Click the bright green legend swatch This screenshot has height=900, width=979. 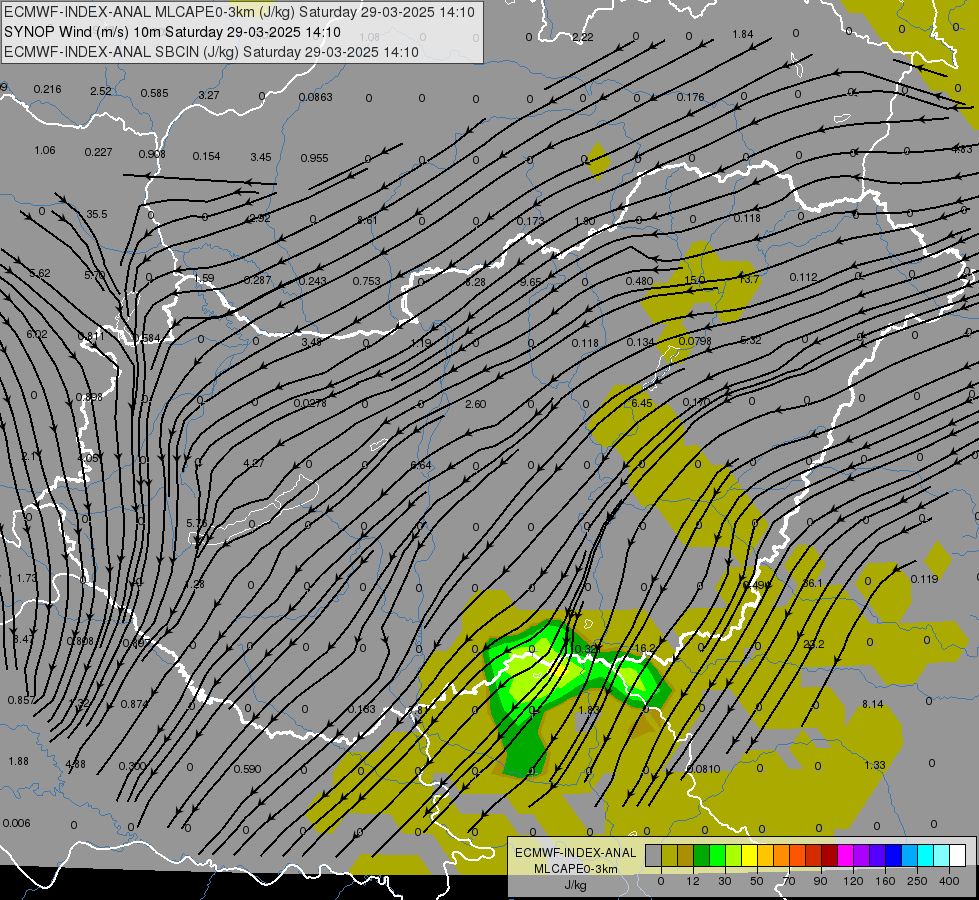[717, 856]
